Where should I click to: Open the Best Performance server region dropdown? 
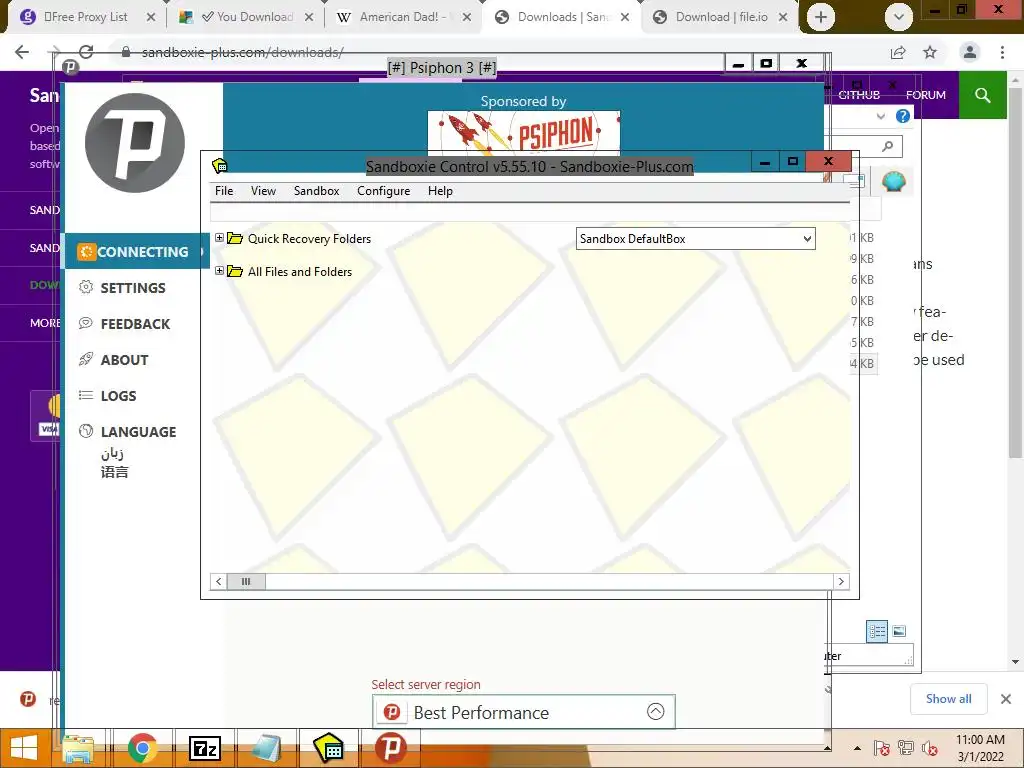pos(524,712)
